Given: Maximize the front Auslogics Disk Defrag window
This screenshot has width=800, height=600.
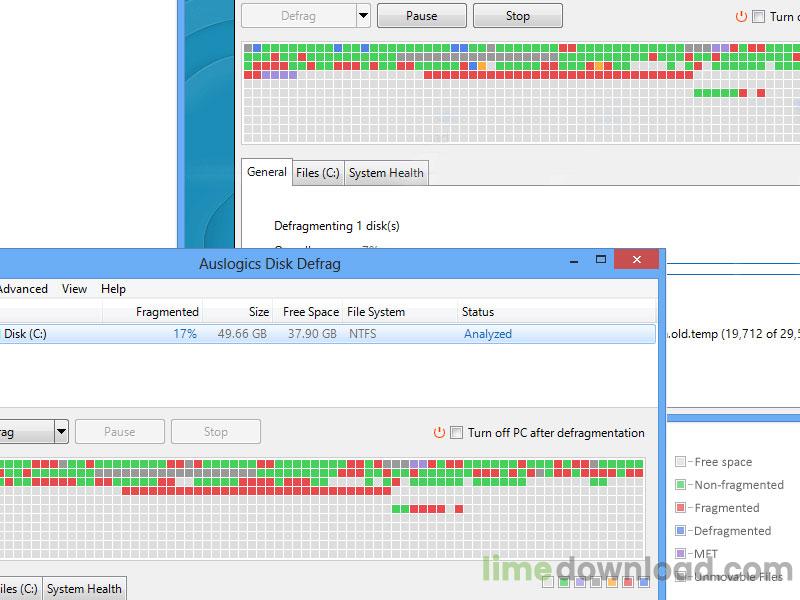Looking at the screenshot, I should pos(601,259).
